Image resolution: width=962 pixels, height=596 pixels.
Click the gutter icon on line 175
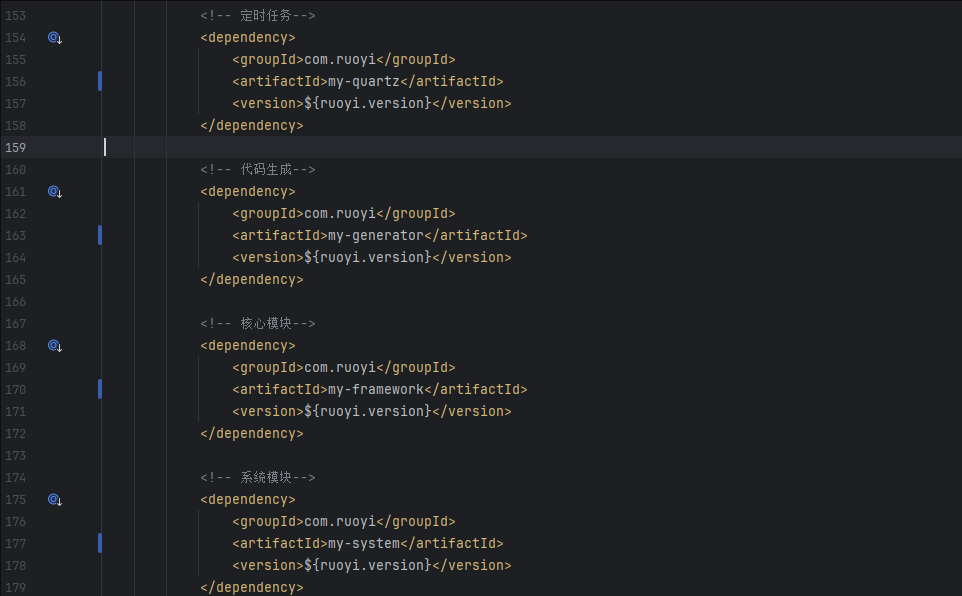point(55,500)
